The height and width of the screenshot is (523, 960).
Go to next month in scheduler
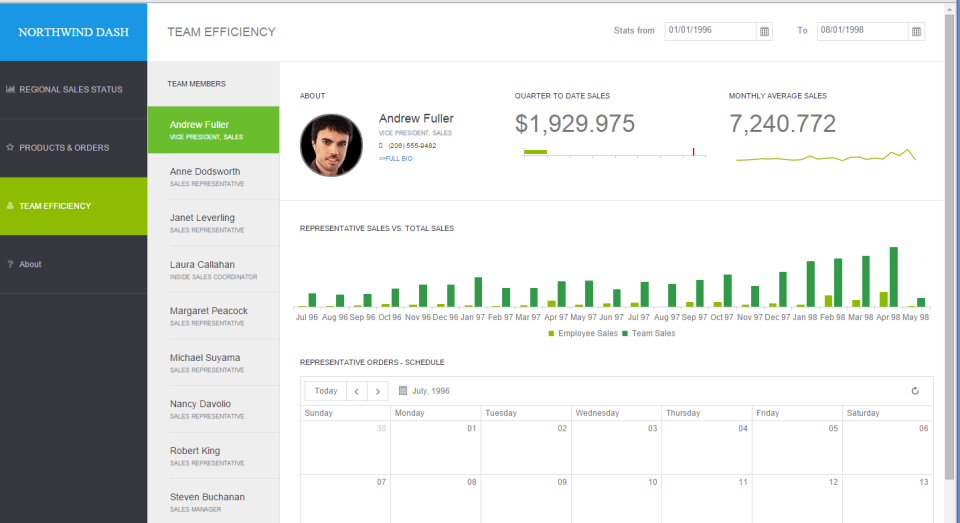click(x=378, y=391)
